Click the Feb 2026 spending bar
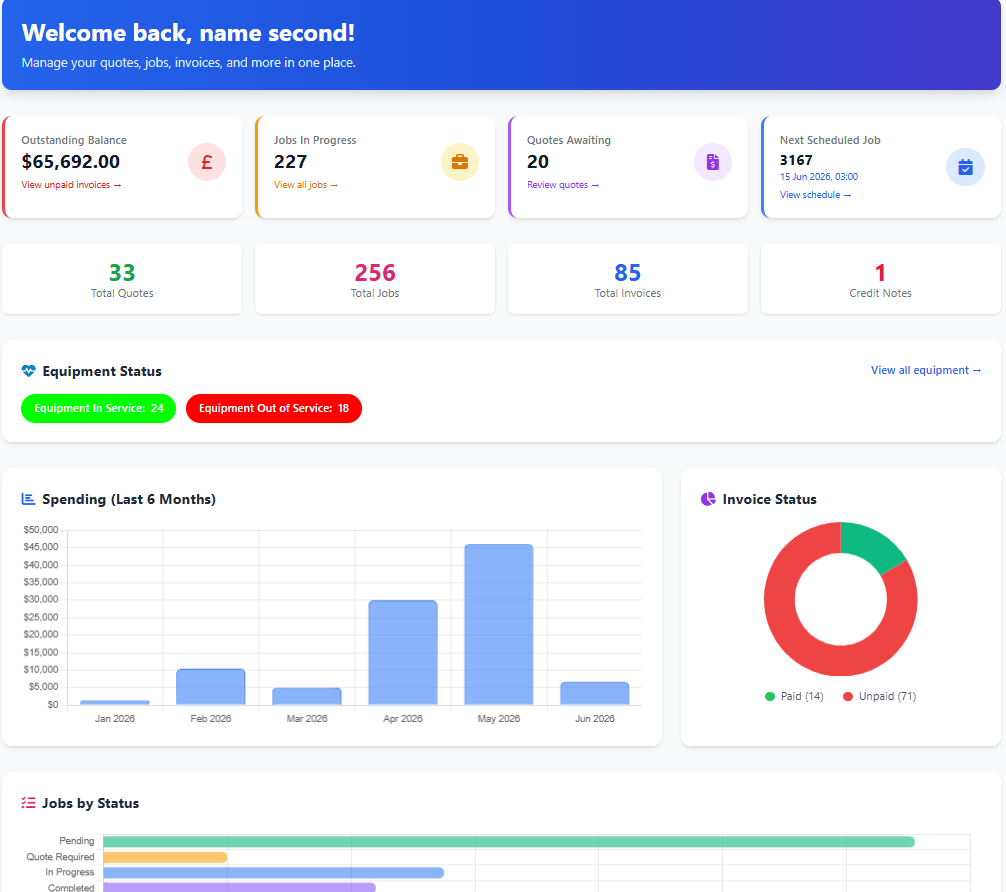Image resolution: width=1006 pixels, height=892 pixels. [210, 687]
